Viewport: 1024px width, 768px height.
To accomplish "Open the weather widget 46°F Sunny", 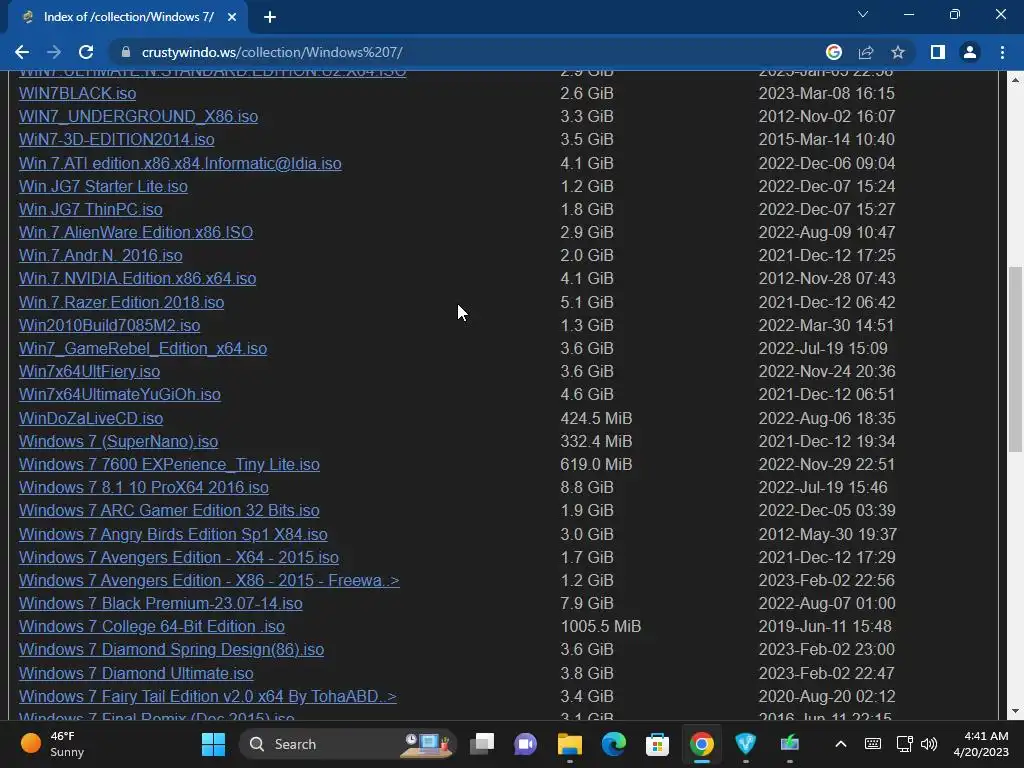I will pyautogui.click(x=54, y=744).
